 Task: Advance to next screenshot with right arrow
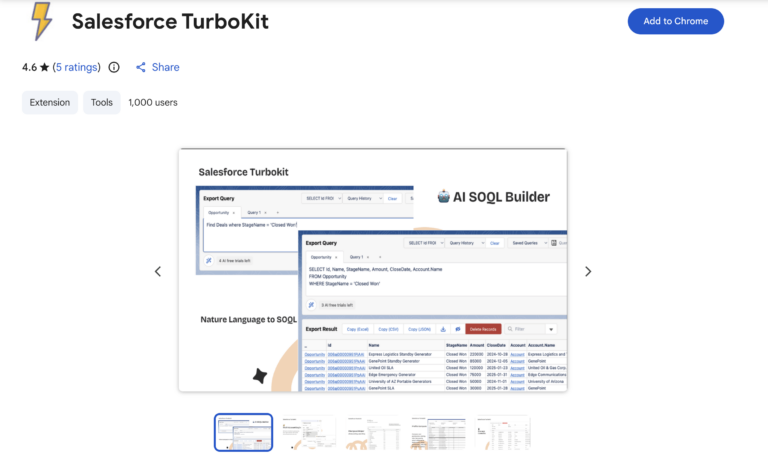[588, 271]
